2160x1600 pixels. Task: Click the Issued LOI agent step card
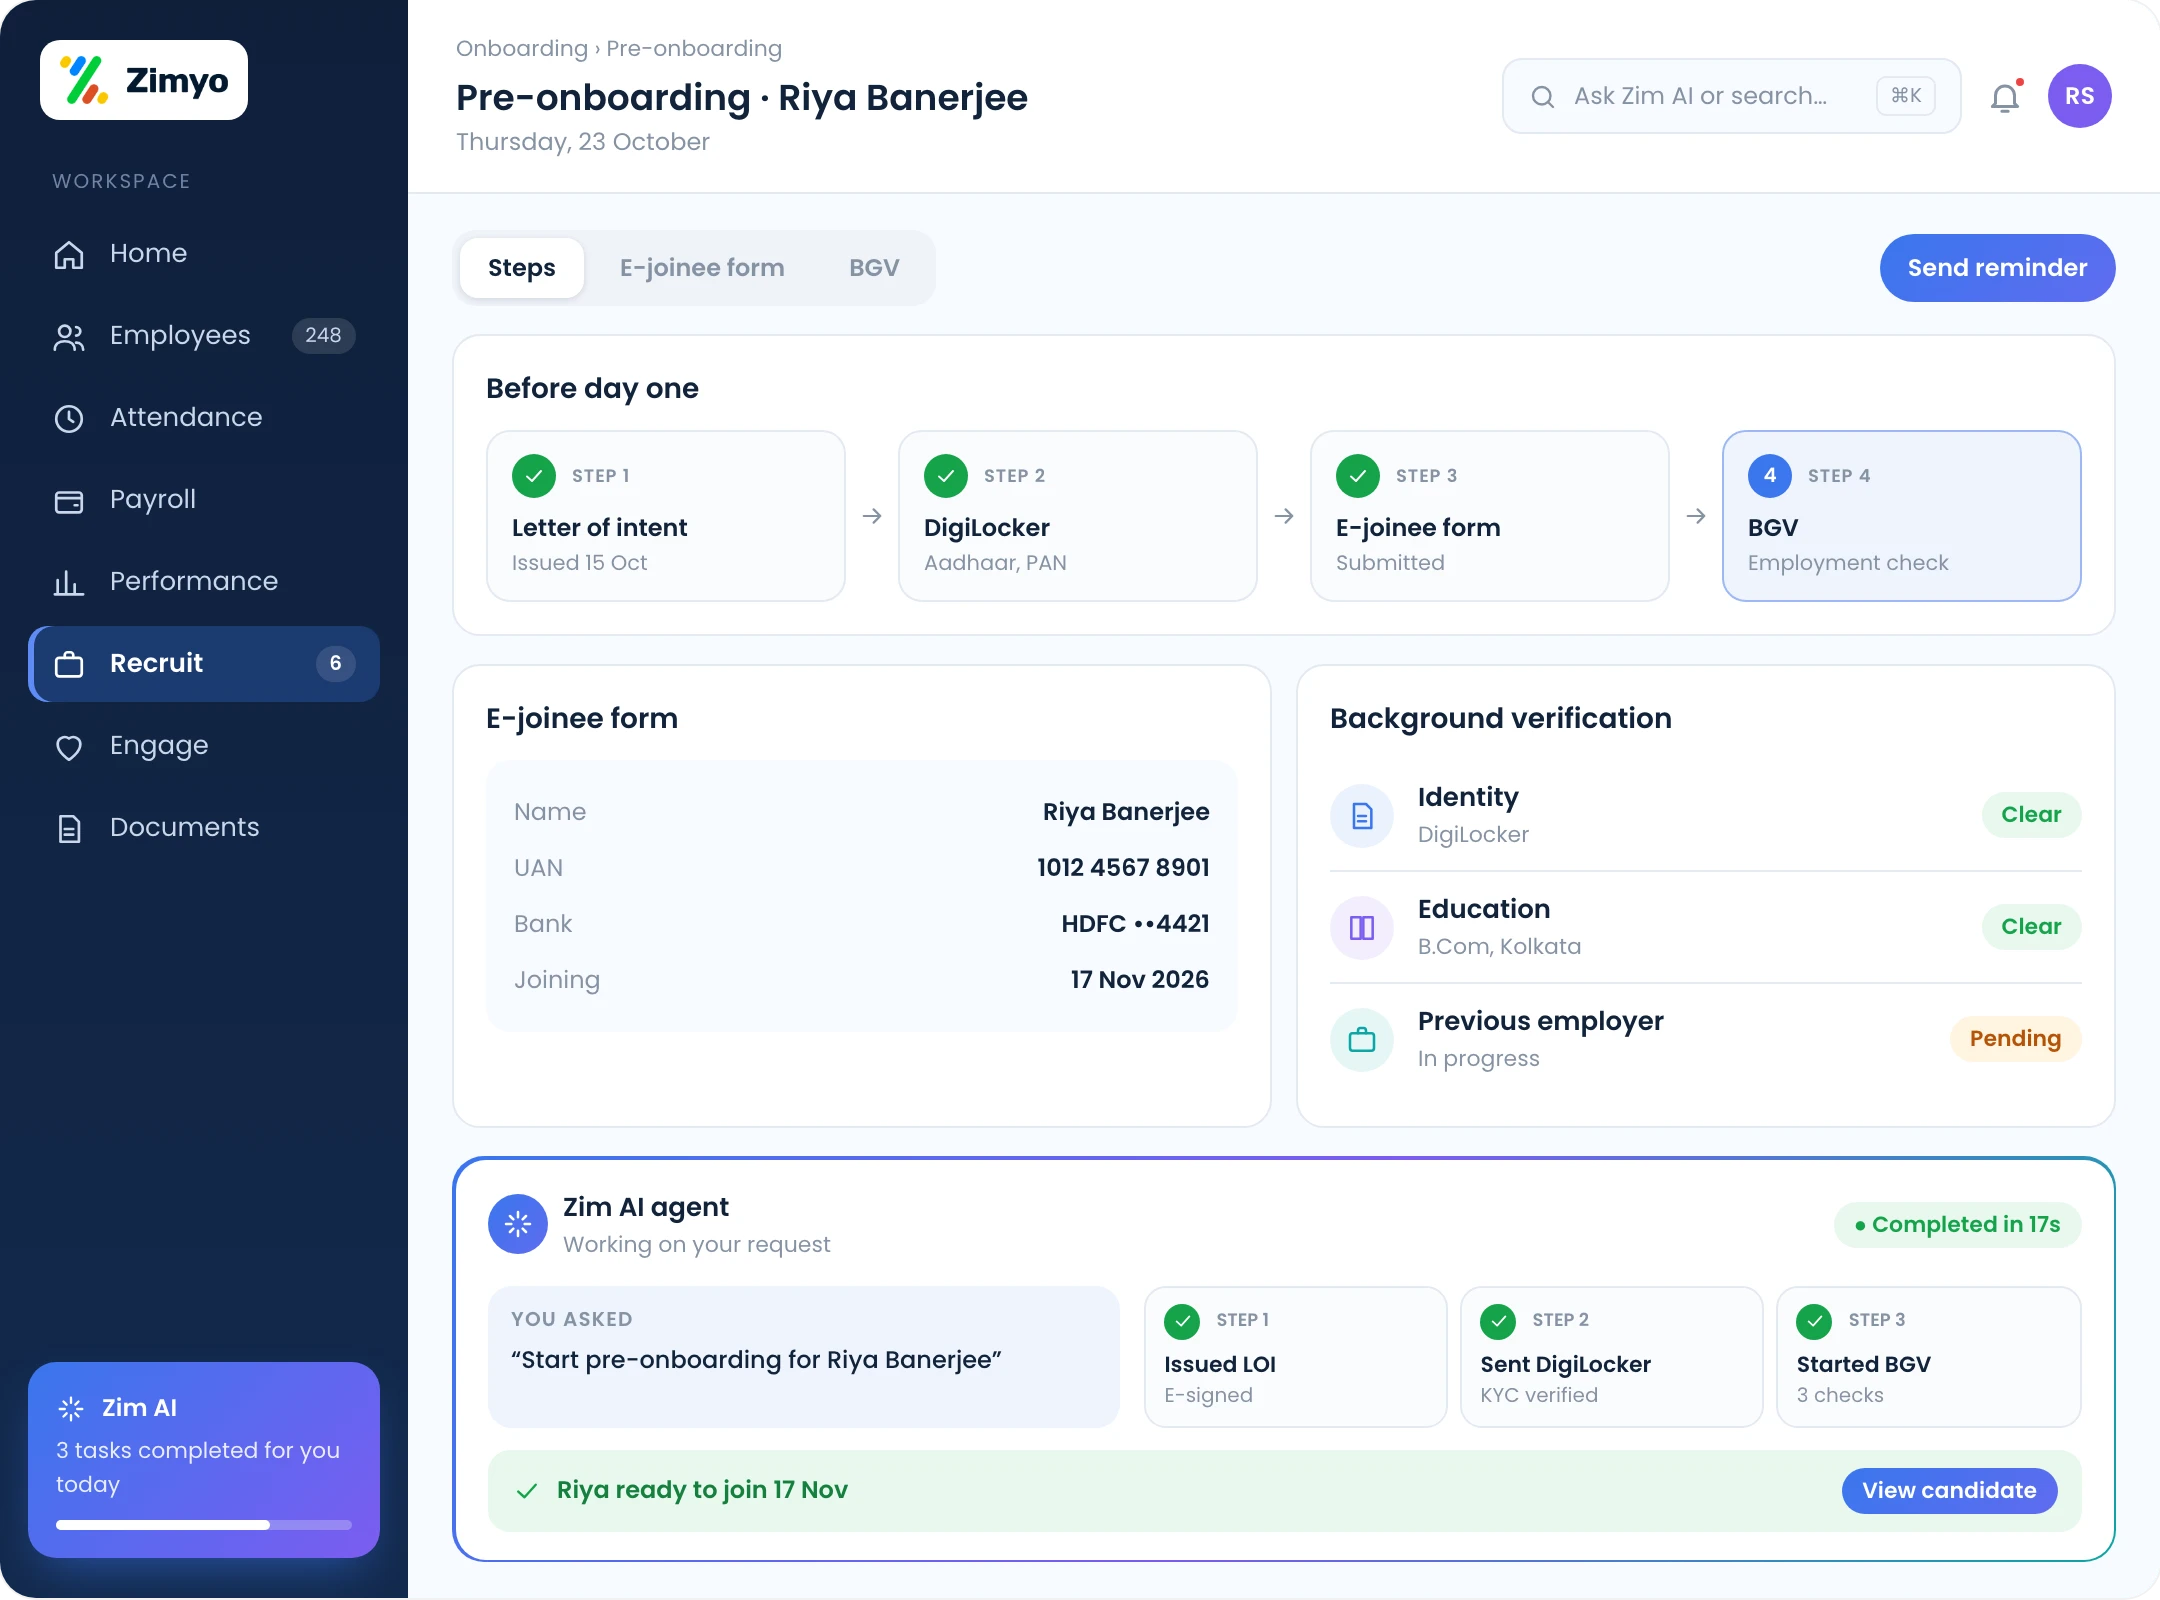tap(1296, 1357)
